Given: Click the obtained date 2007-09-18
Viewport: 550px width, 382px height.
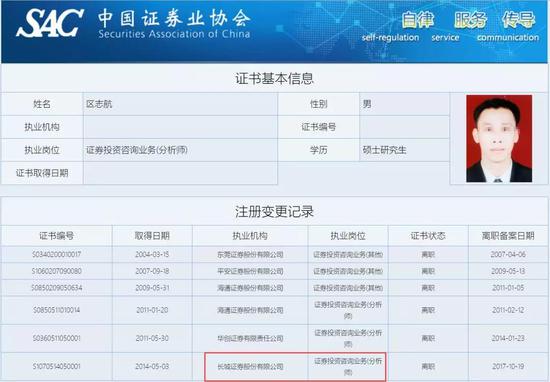Looking at the screenshot, I should point(152,271).
